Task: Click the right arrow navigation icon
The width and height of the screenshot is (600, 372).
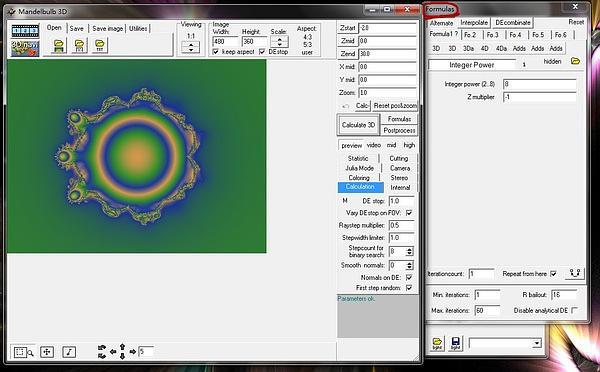Action: point(132,351)
